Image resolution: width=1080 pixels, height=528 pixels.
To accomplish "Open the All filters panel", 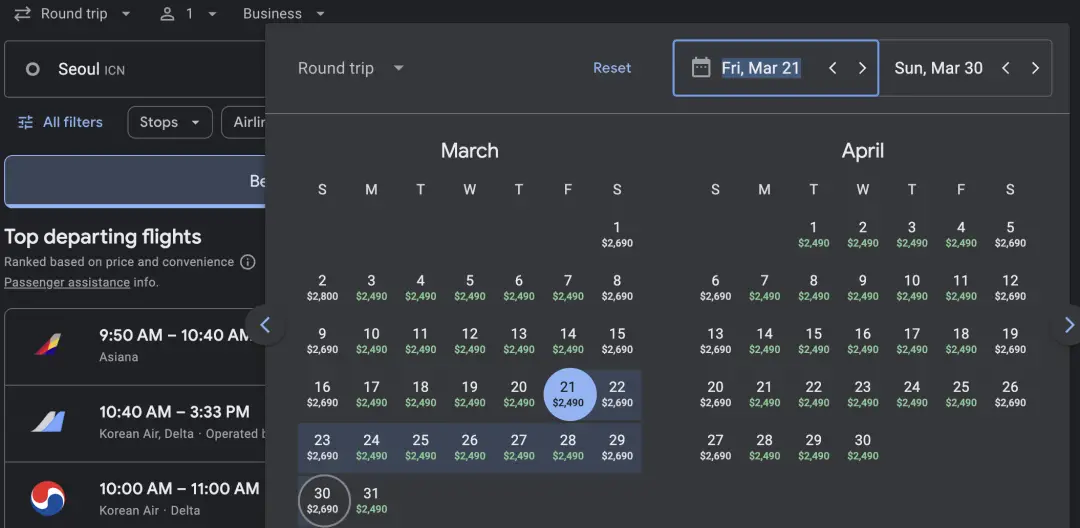I will click(x=60, y=122).
